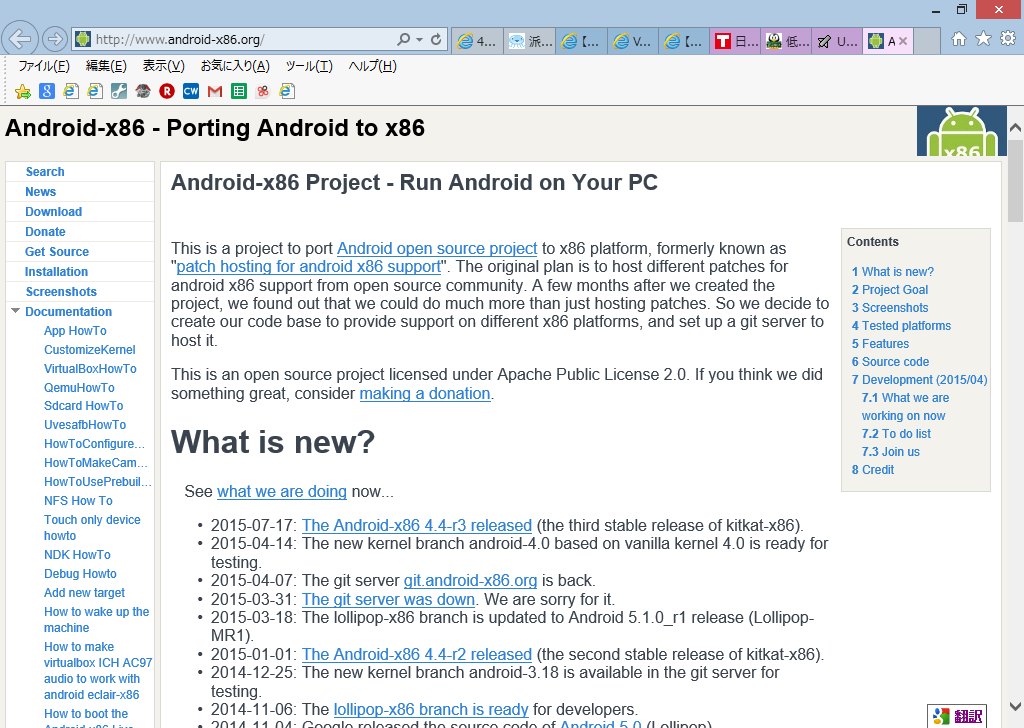Open the Tools gear icon
Viewport: 1024px width, 728px height.
tap(1008, 39)
